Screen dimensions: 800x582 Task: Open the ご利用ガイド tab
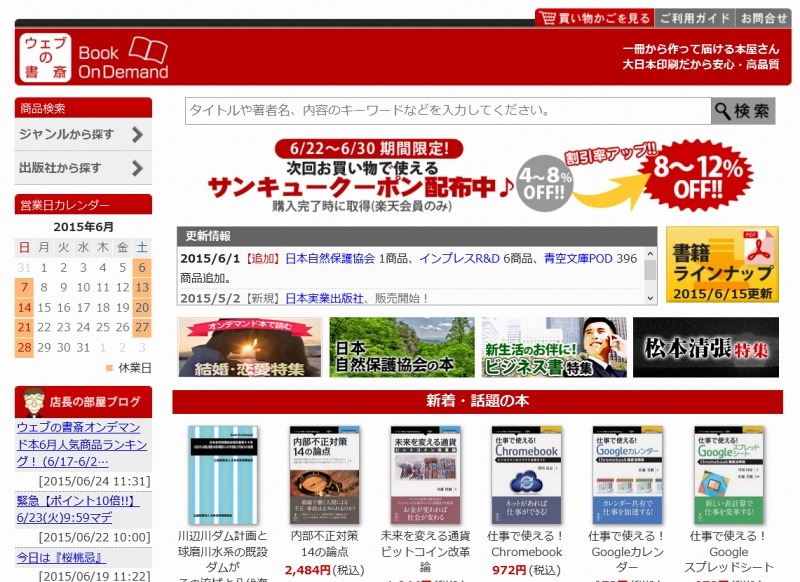tap(695, 18)
